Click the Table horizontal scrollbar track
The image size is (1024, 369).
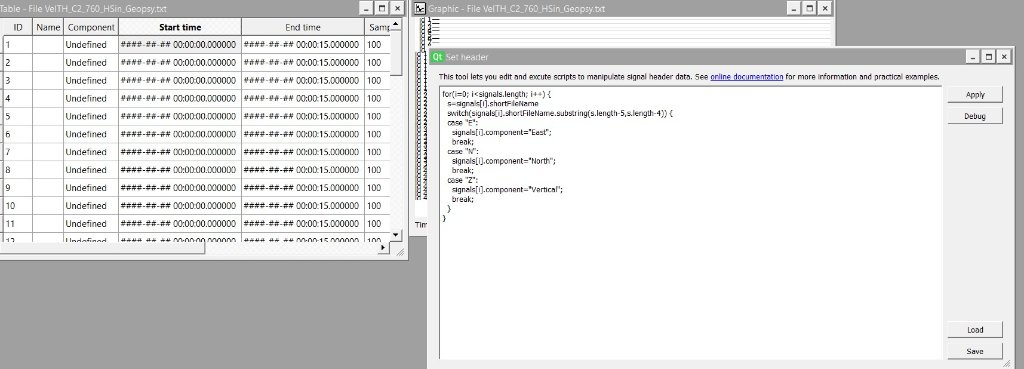(x=291, y=248)
